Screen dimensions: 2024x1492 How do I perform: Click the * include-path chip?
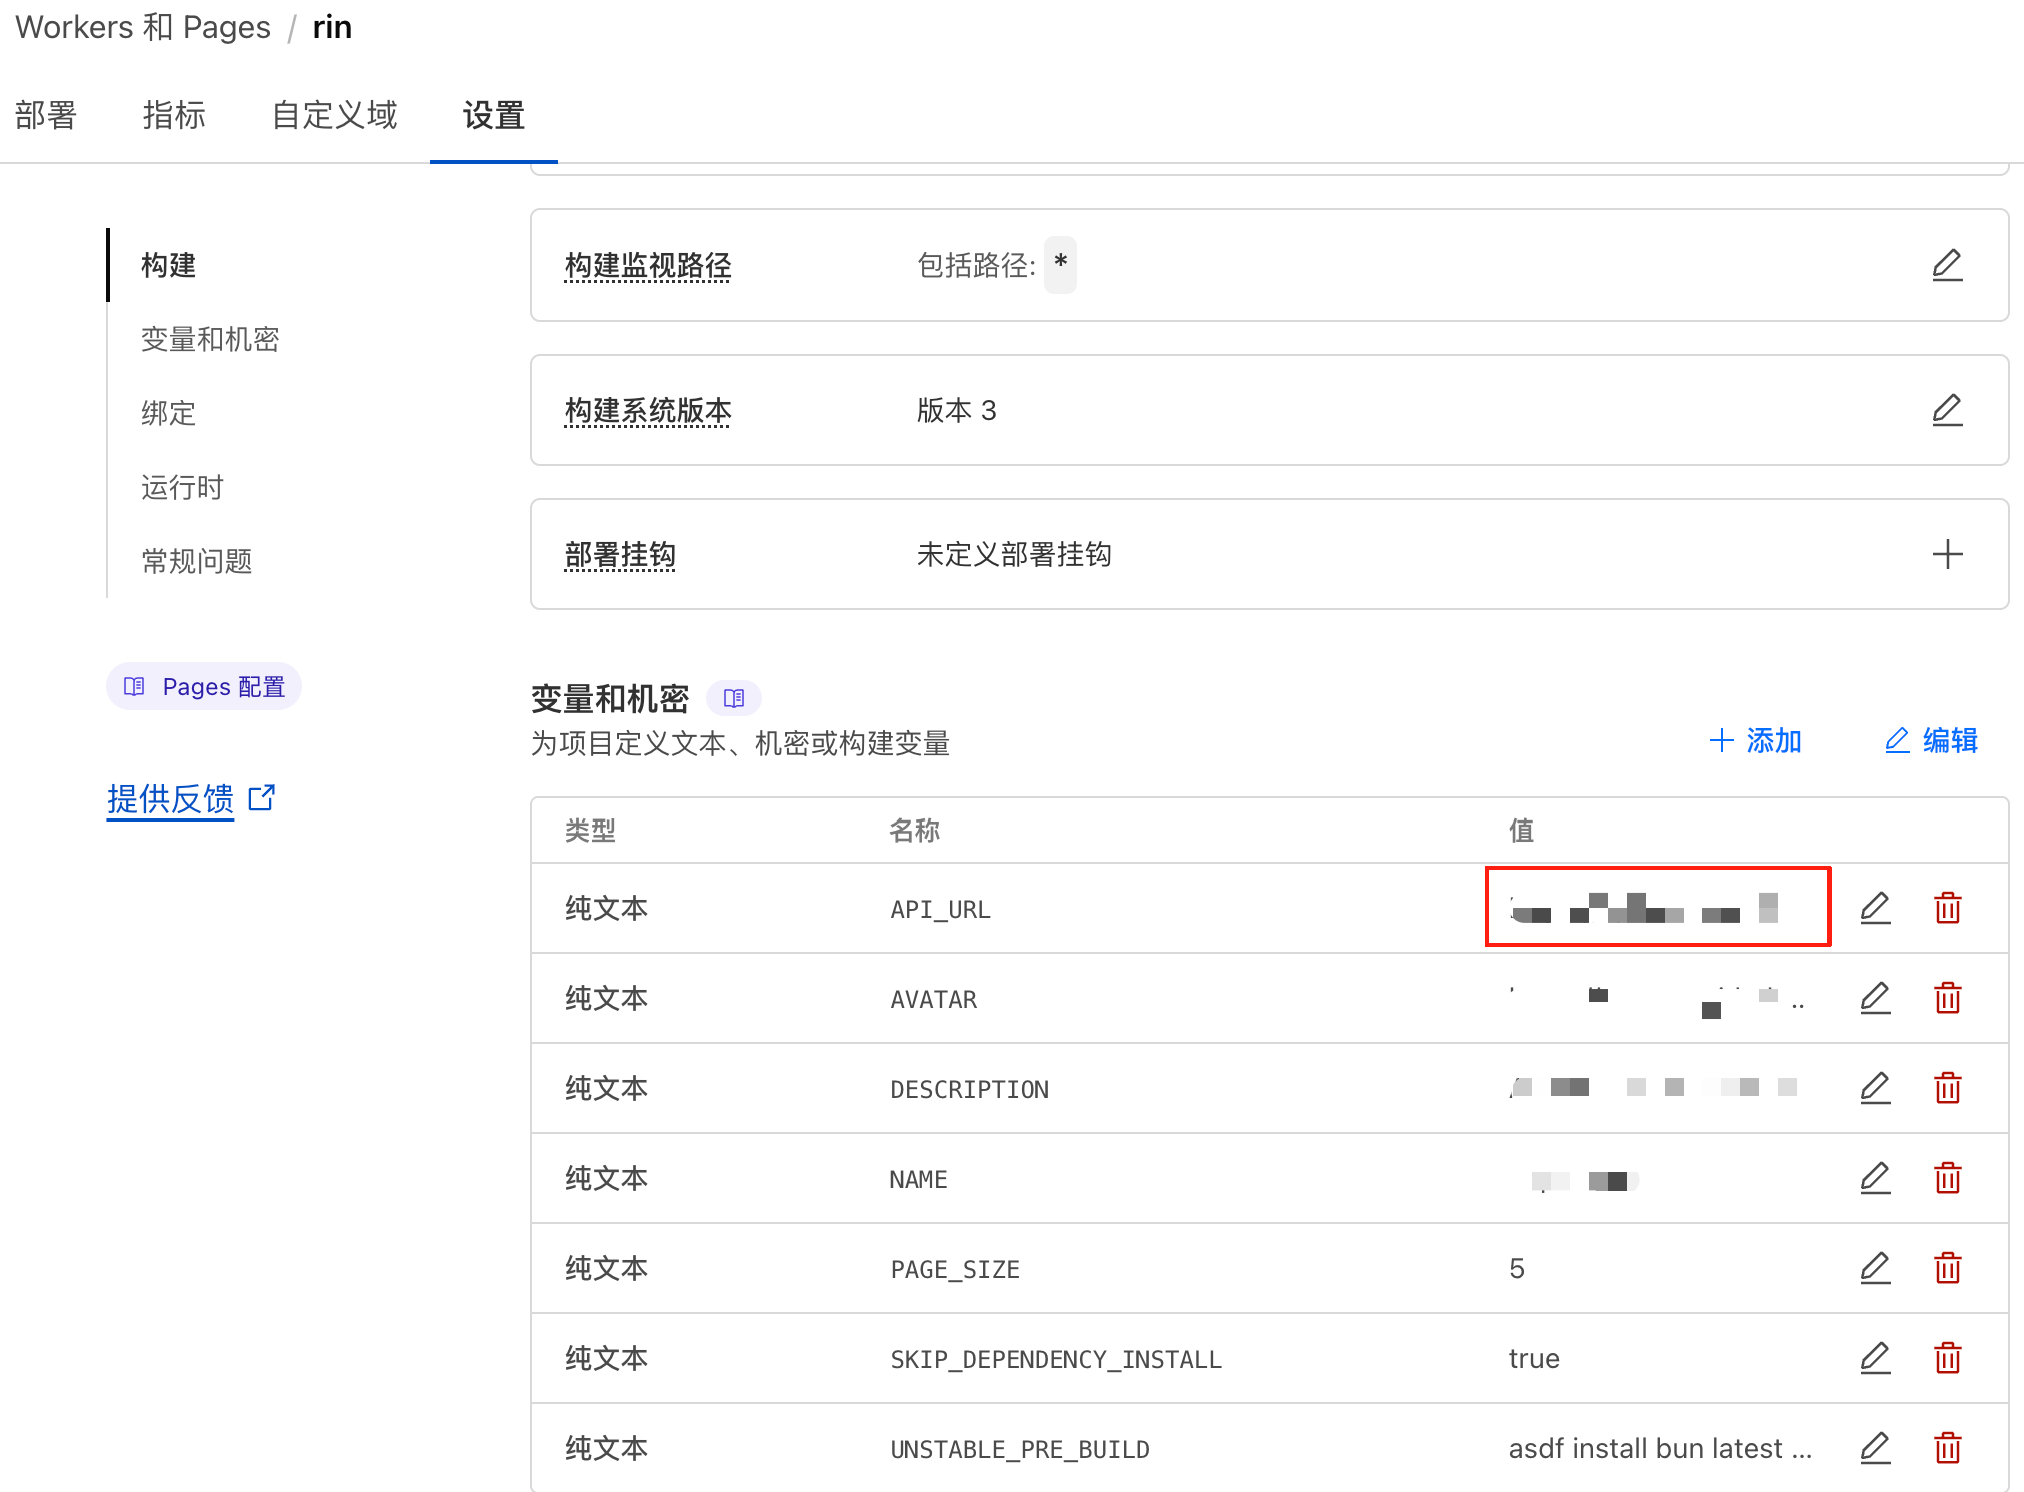pos(1060,264)
